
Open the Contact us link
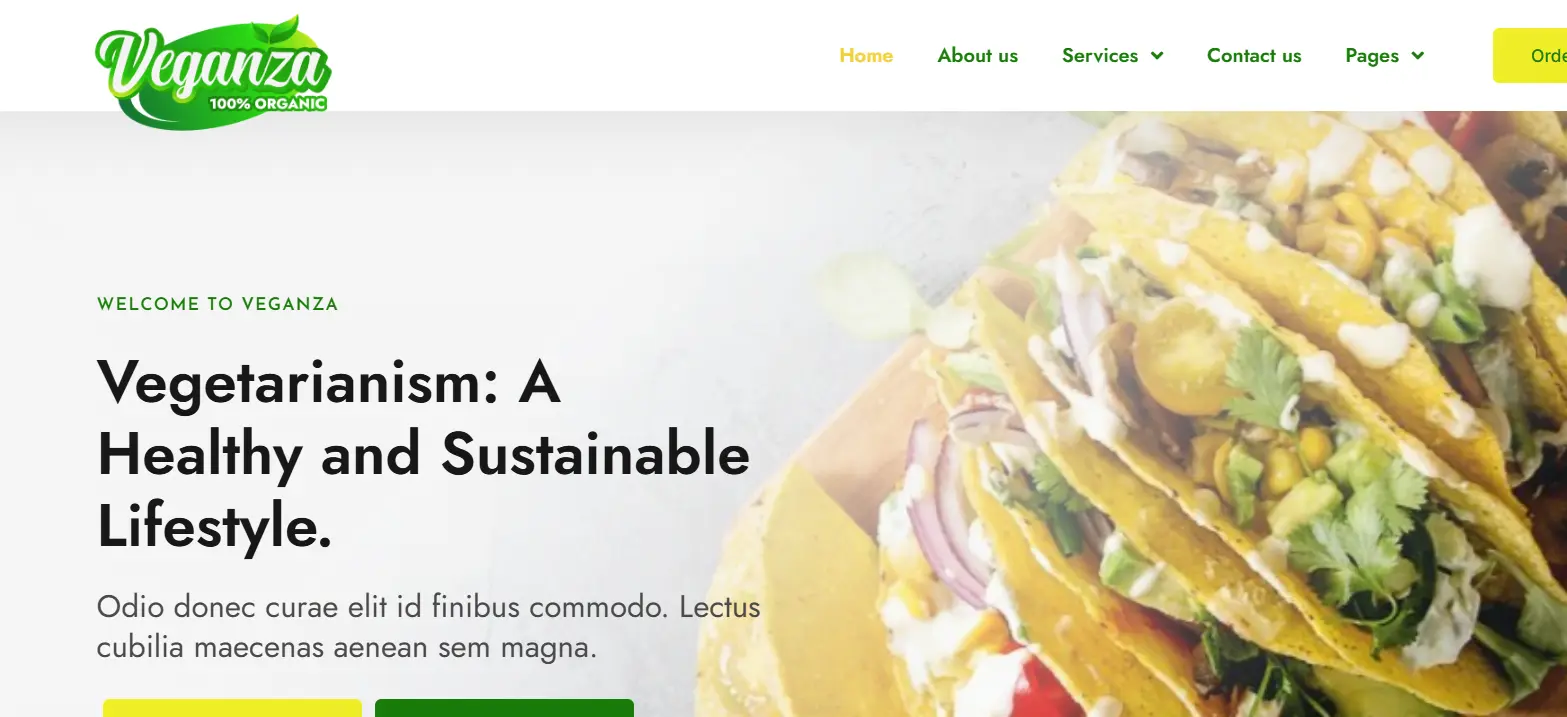(x=1254, y=56)
